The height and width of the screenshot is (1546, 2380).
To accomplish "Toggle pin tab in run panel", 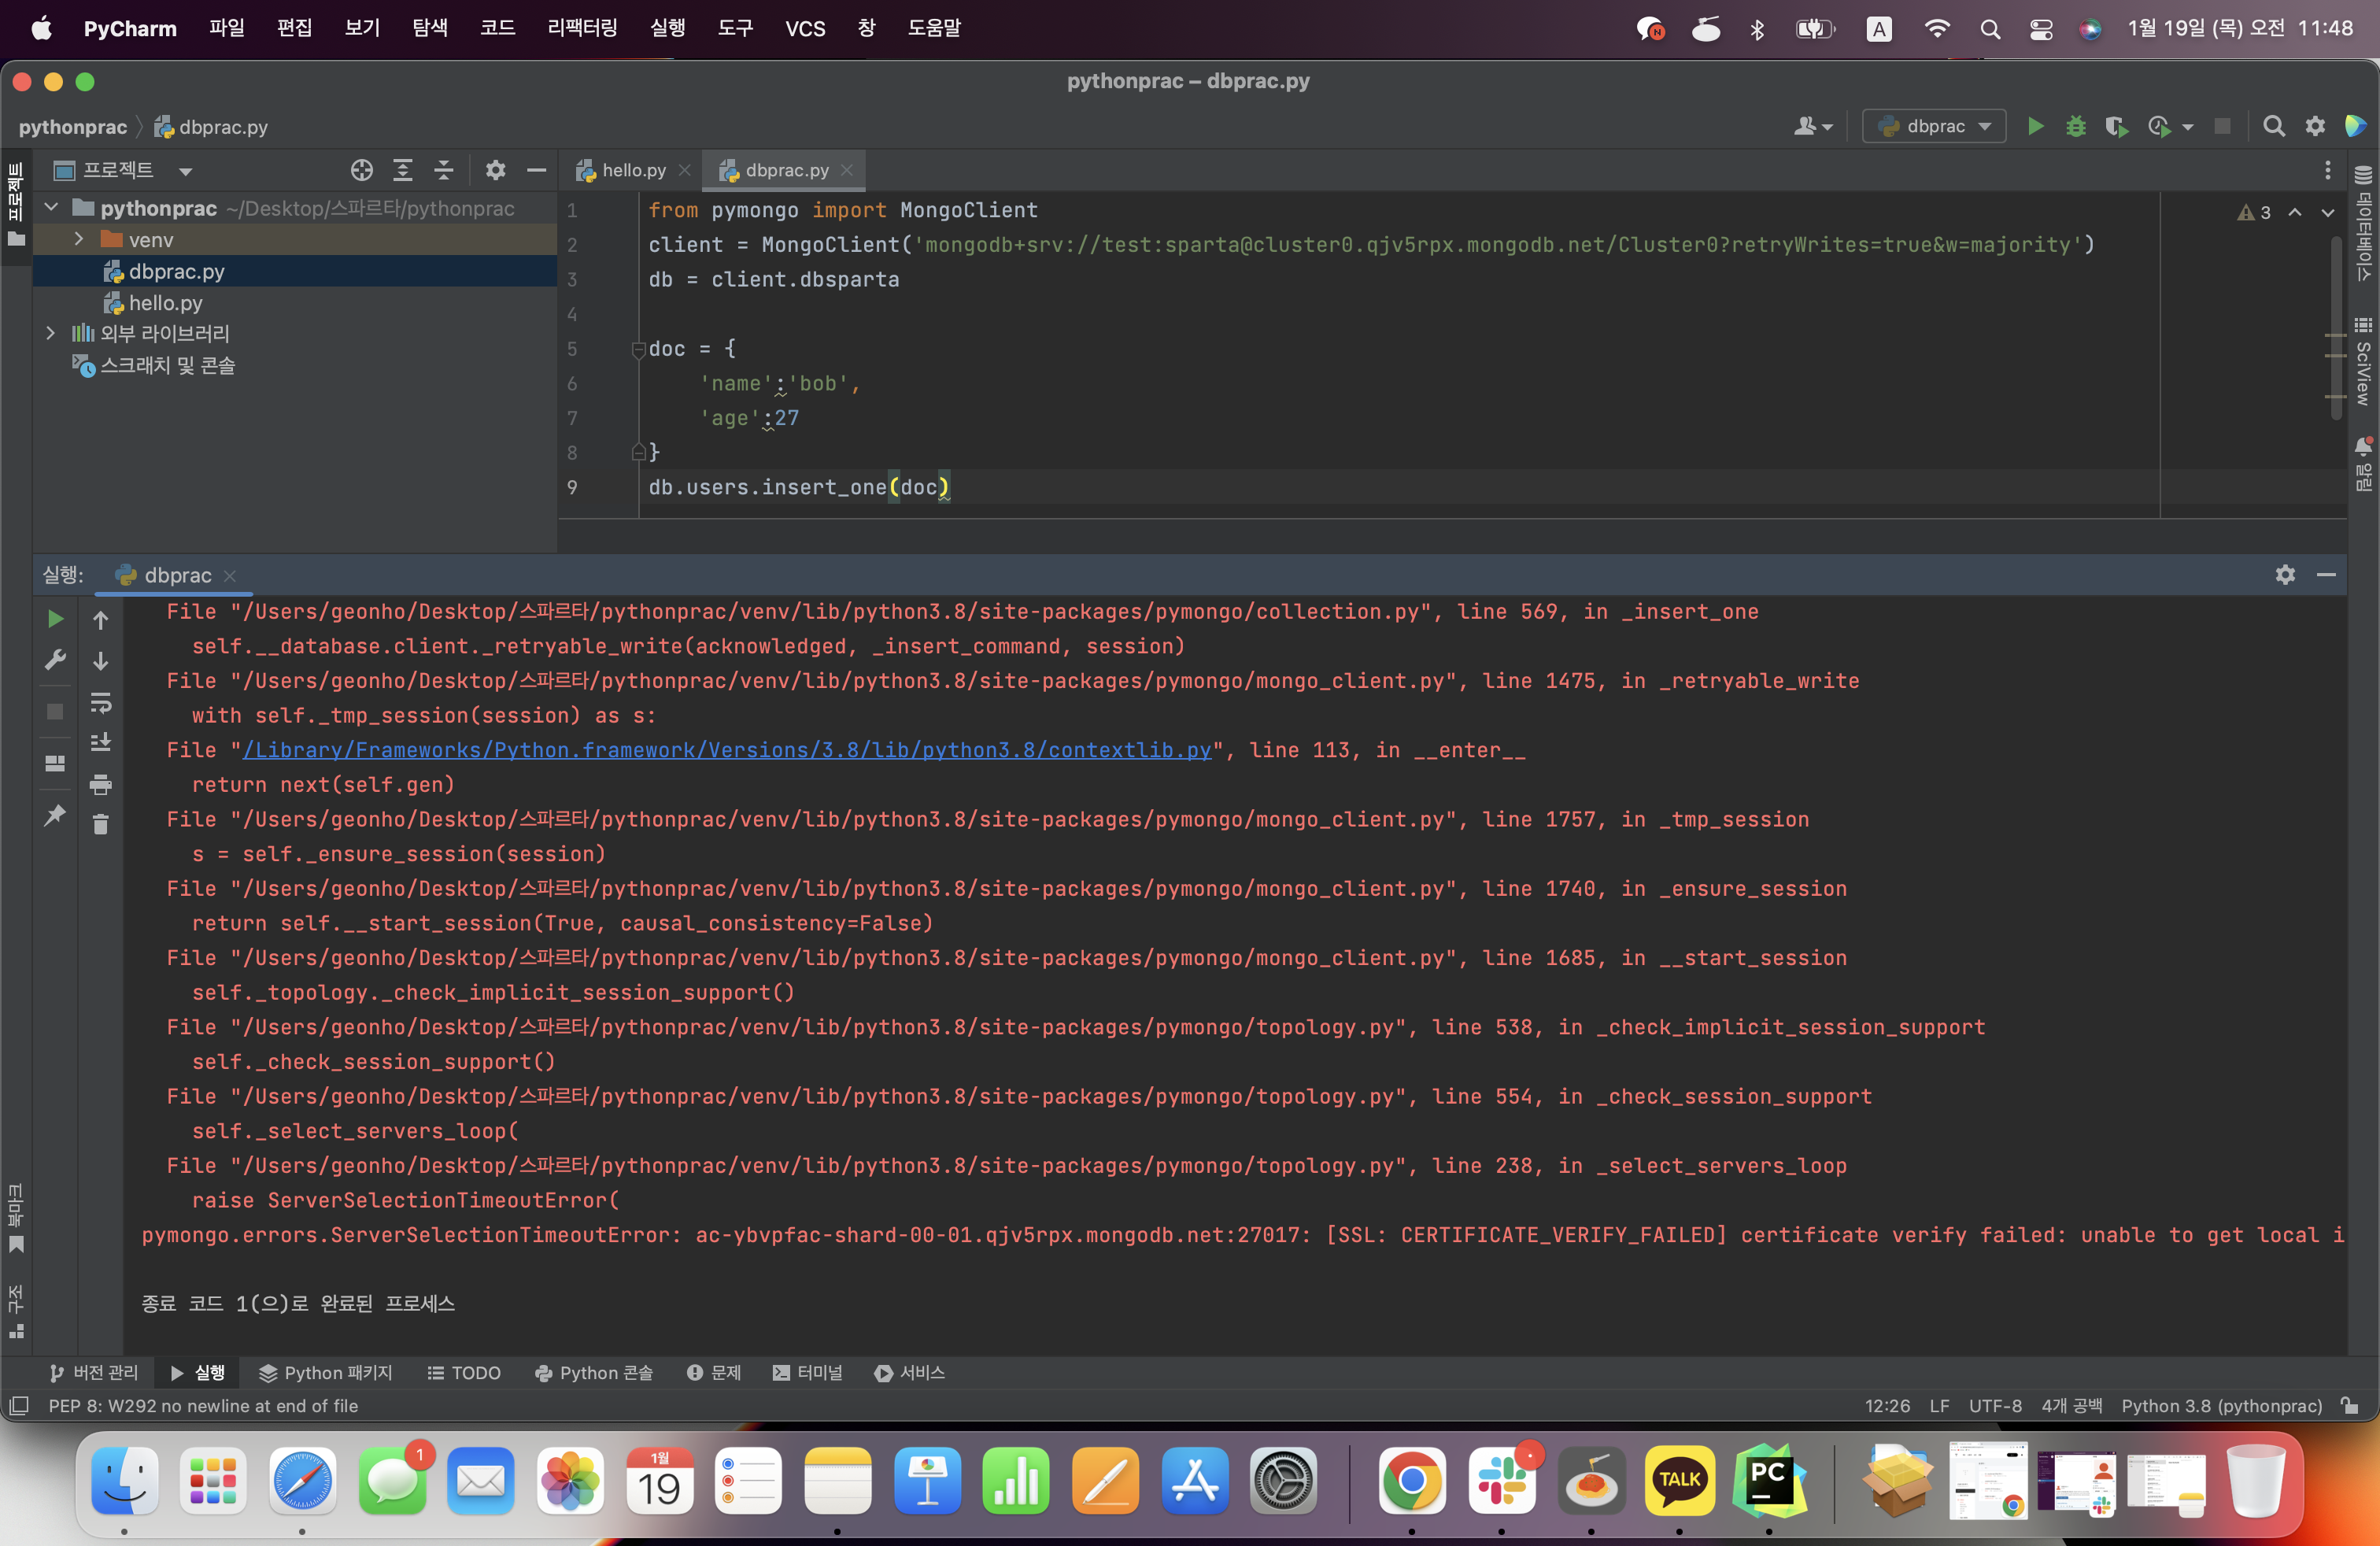I will tap(55, 815).
